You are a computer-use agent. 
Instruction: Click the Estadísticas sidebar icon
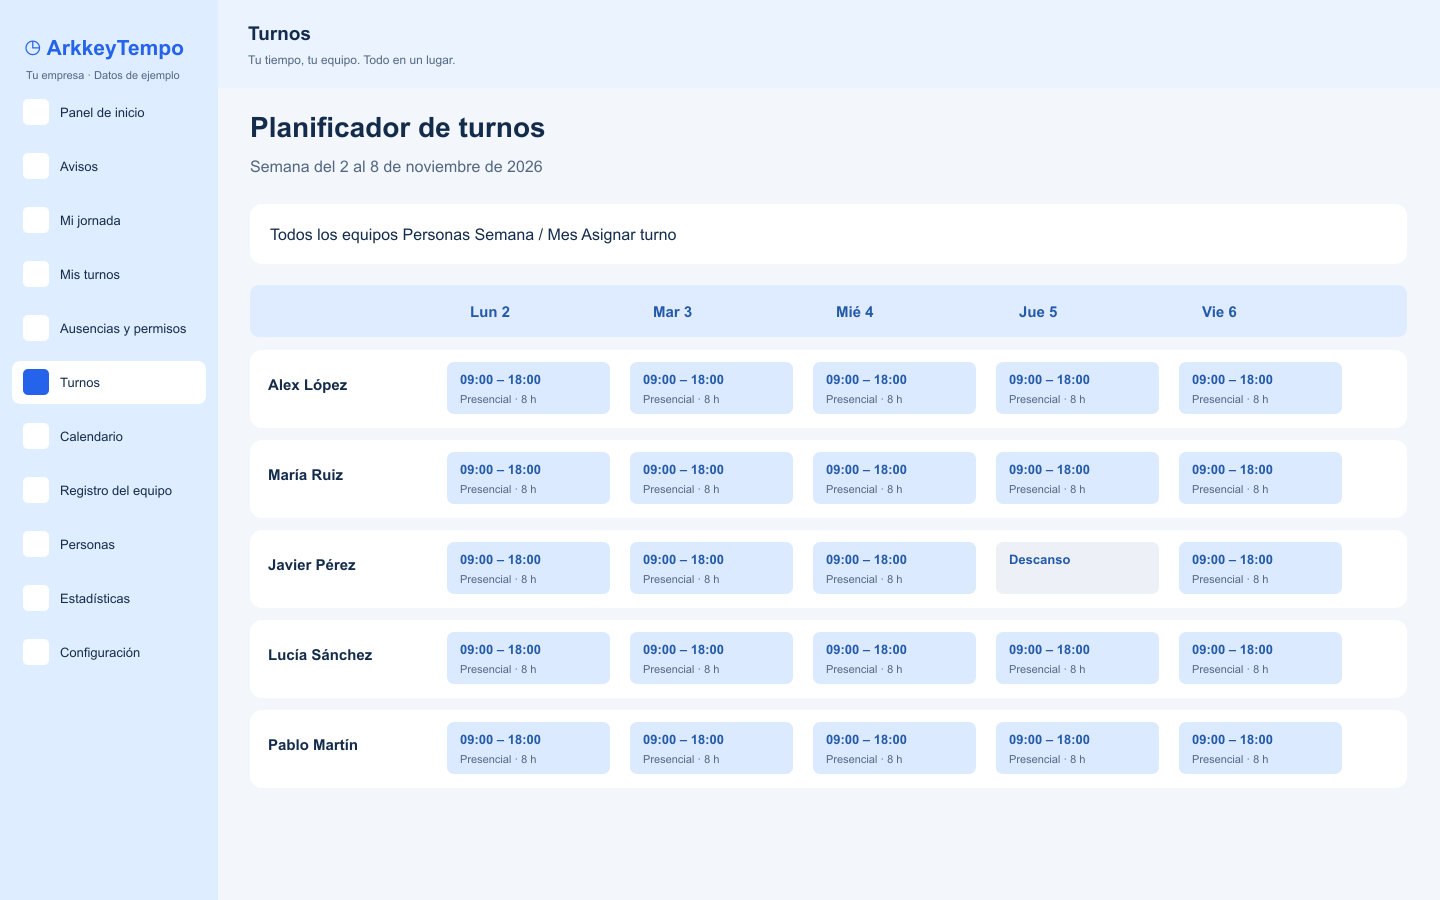click(36, 598)
